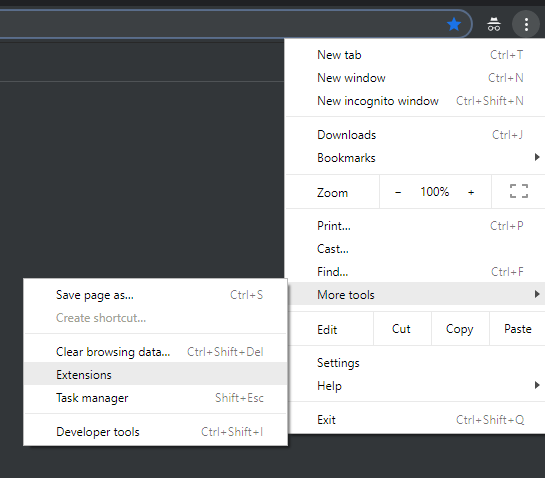This screenshot has height=478, width=545.
Task: Expand the Bookmarks submenu arrow
Action: click(x=537, y=157)
